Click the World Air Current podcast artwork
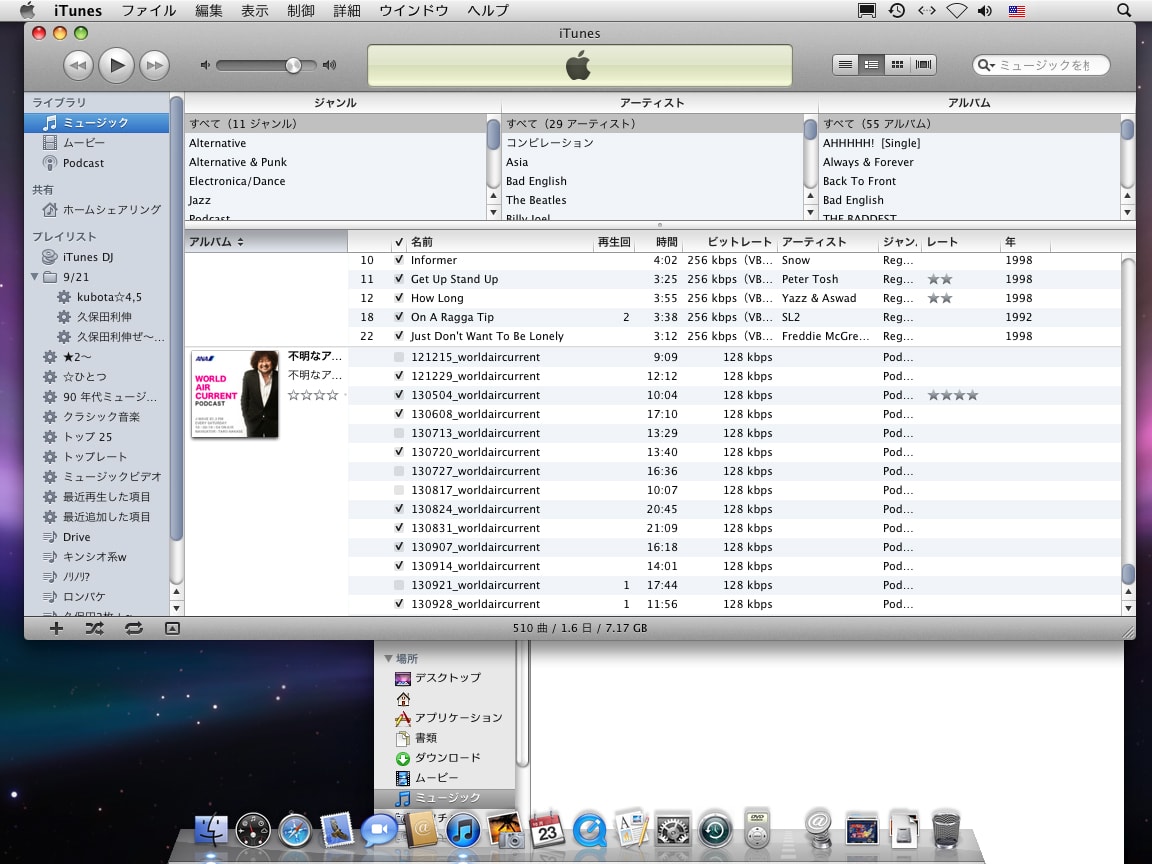The image size is (1152, 864). pyautogui.click(x=235, y=394)
